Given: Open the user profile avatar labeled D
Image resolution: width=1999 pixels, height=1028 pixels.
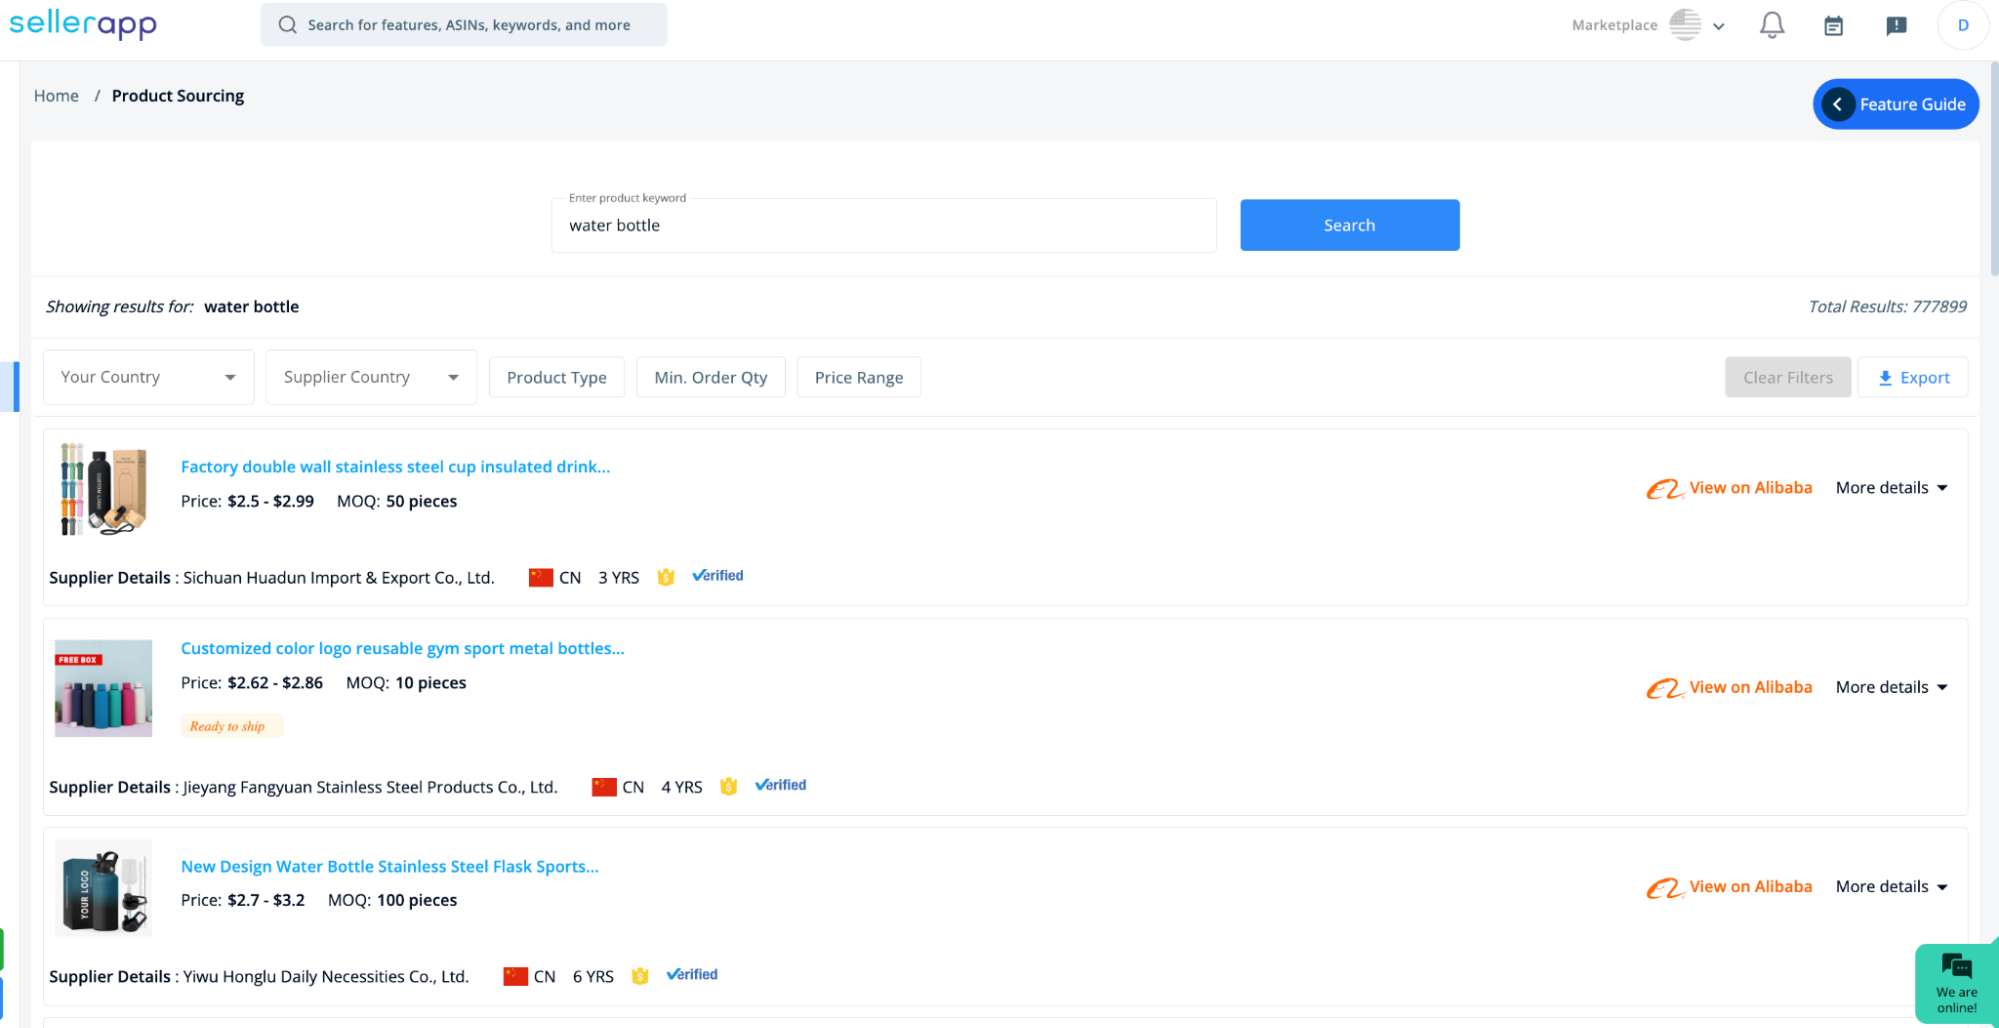Looking at the screenshot, I should [x=1963, y=25].
